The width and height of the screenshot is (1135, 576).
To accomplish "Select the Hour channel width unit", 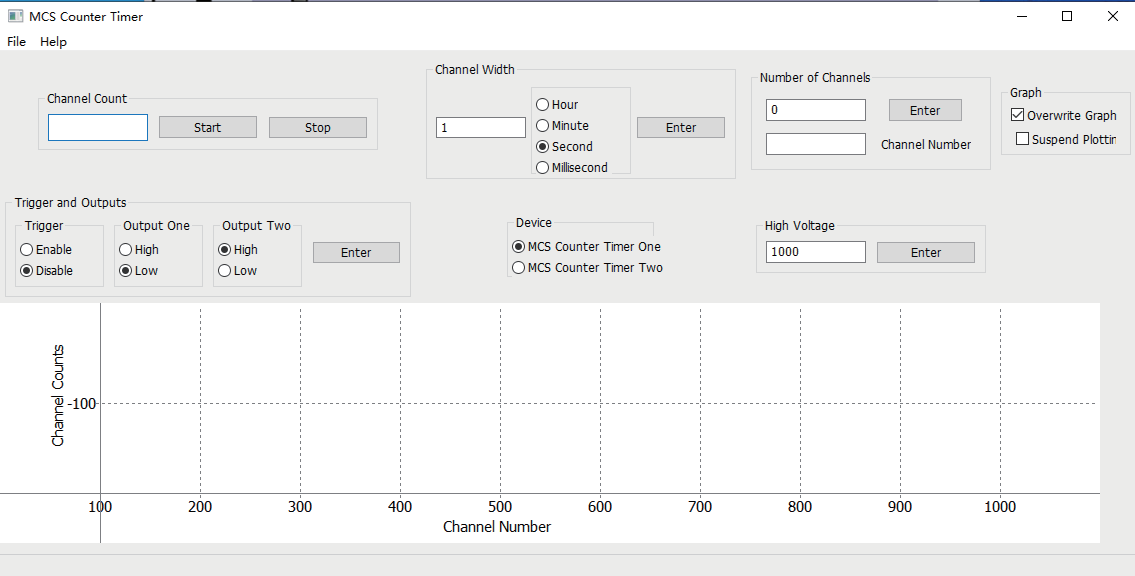I will point(543,105).
